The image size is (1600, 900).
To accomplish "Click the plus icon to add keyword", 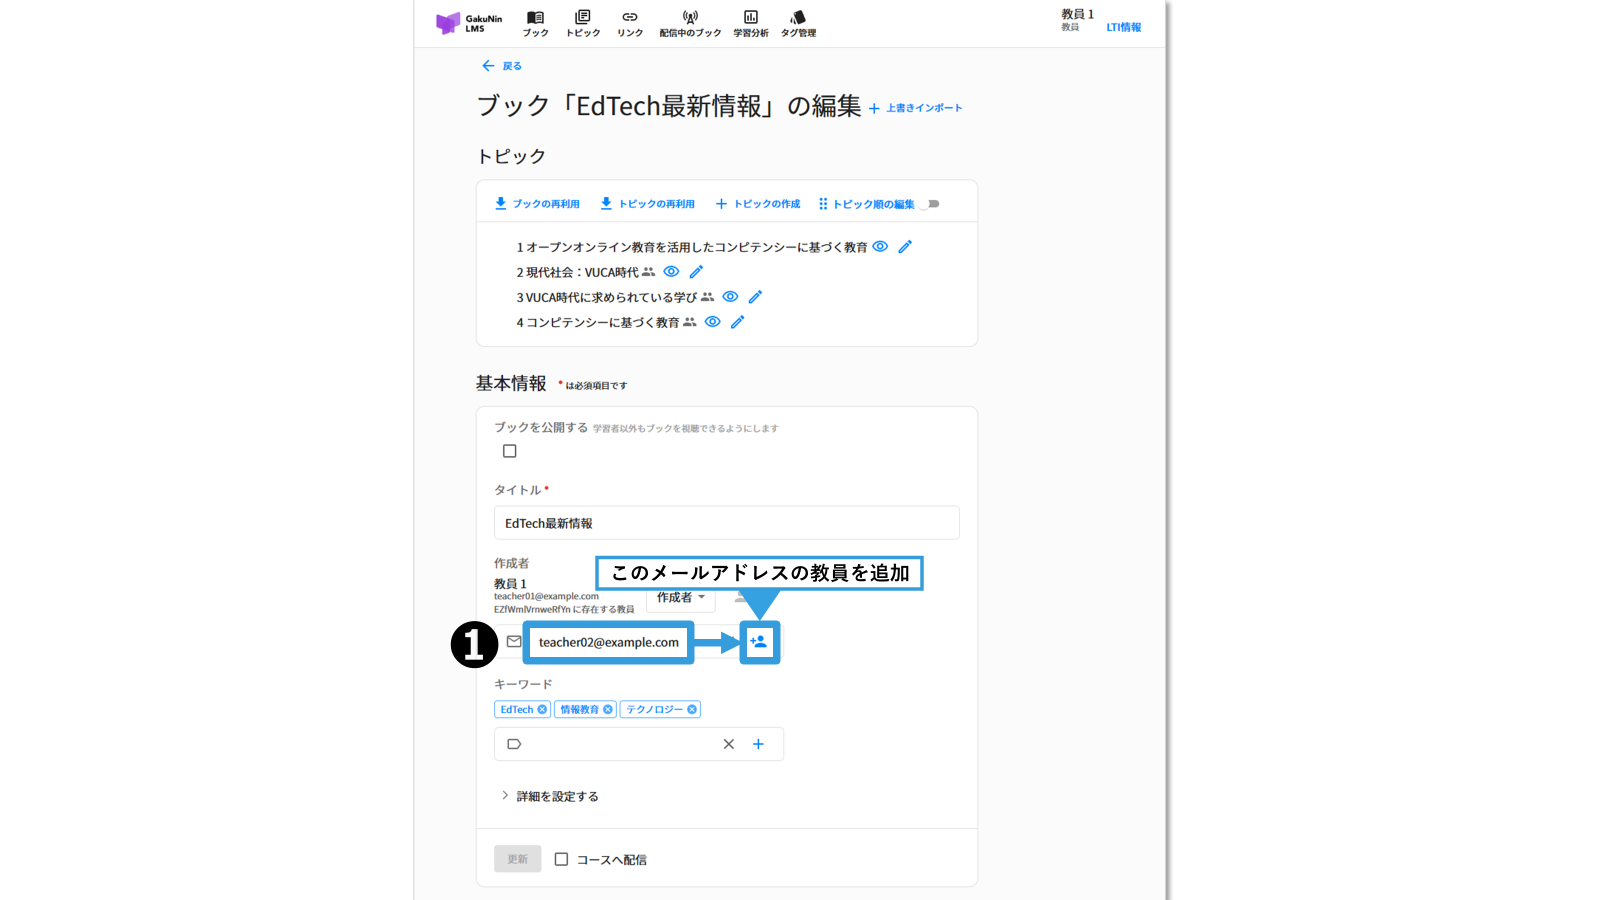I will tap(758, 744).
